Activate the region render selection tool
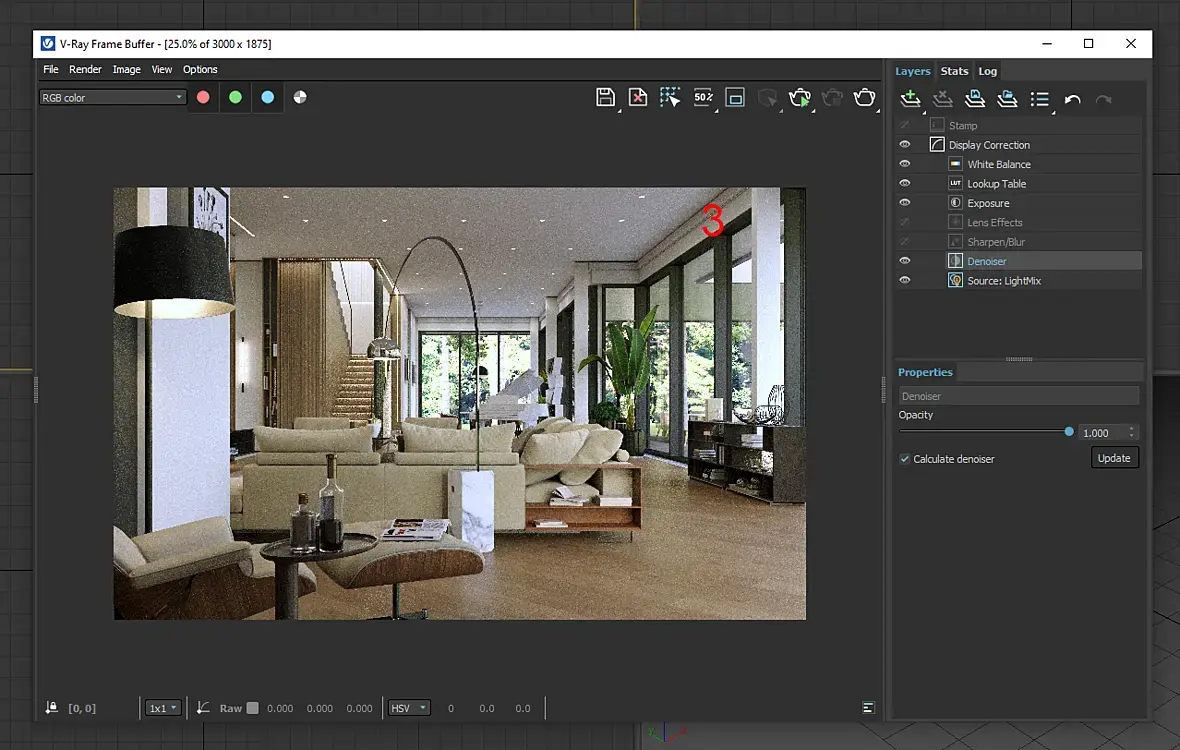 [x=670, y=97]
